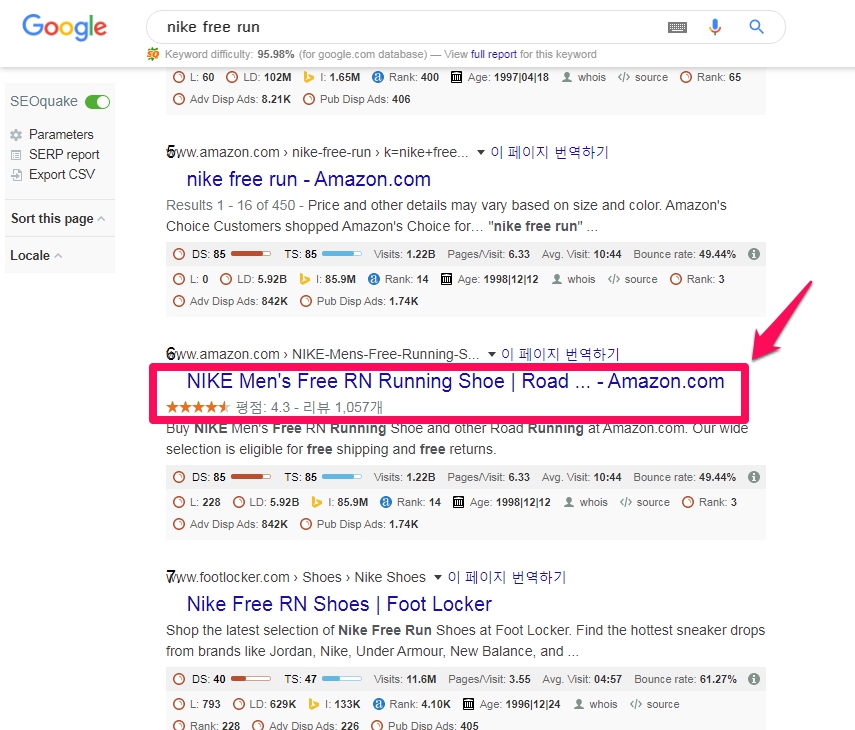Viewport: 855px width, 730px height.
Task: Click the DS 85 bar in first Amazon result
Action: (x=250, y=254)
